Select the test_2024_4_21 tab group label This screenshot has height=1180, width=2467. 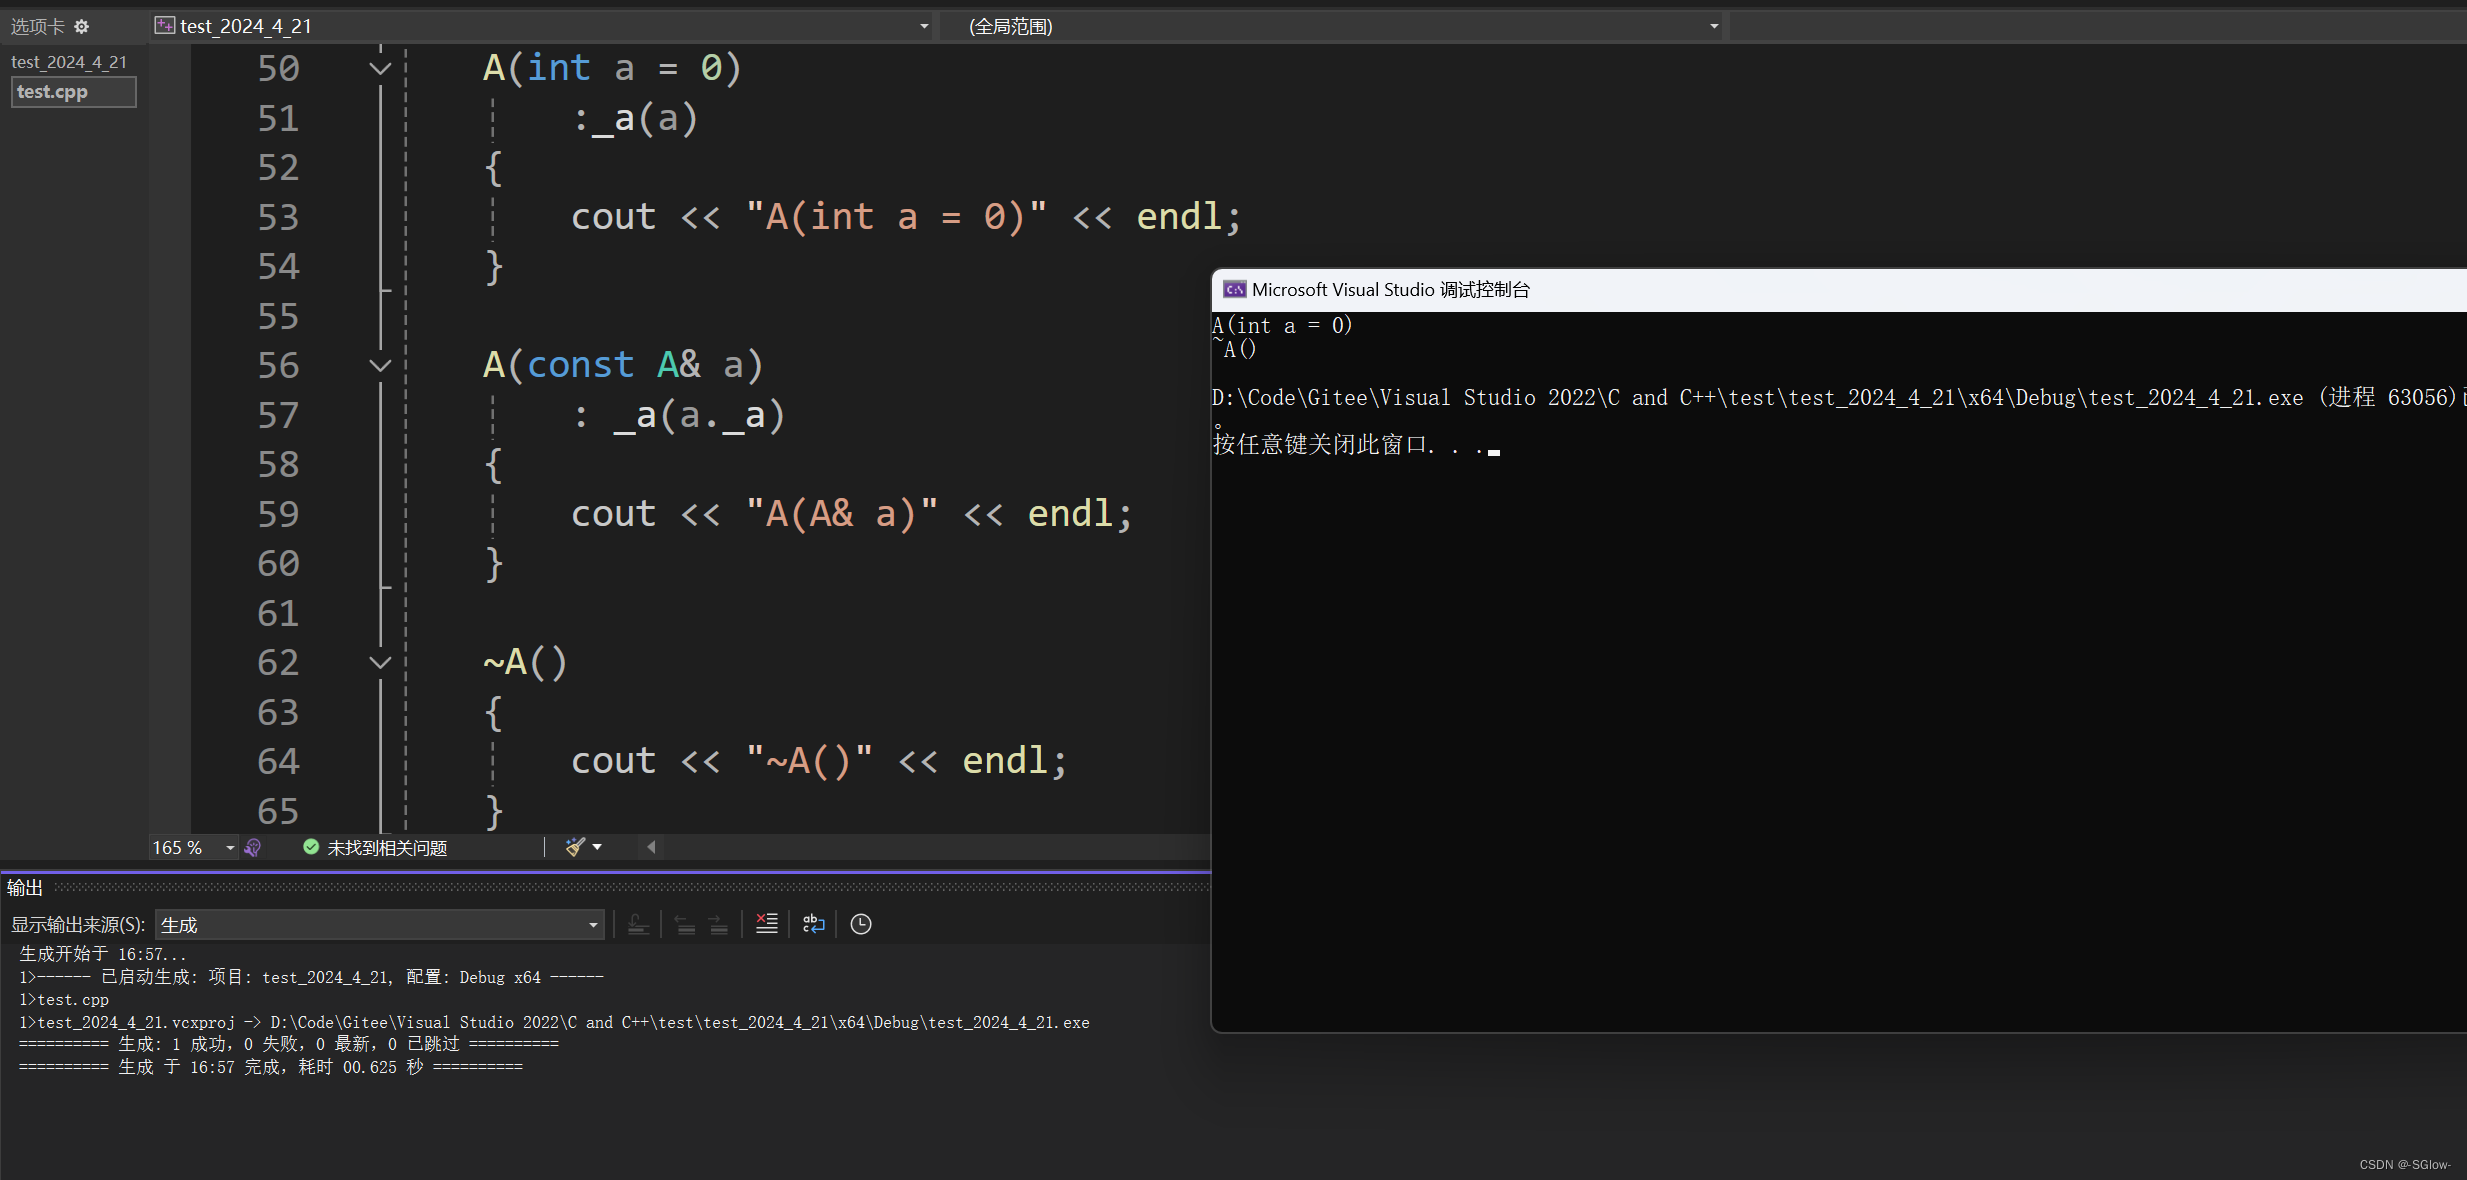tap(69, 62)
